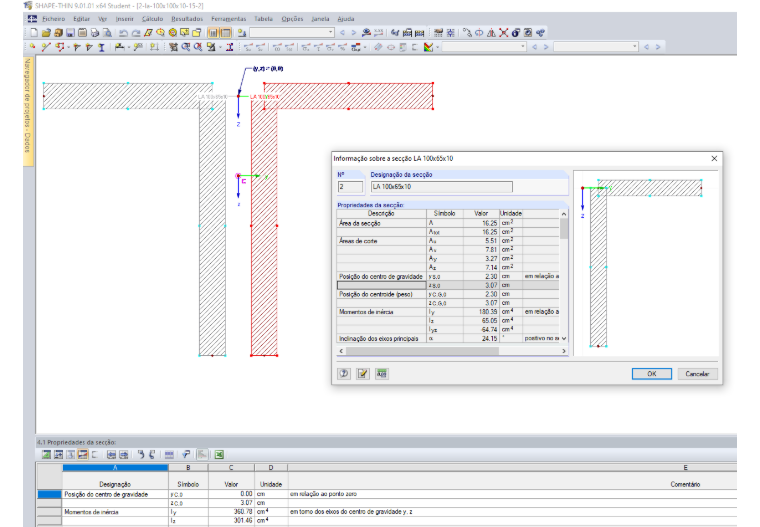This screenshot has height=527, width=760.
Task: Open the Ajuda menu
Action: (346, 19)
